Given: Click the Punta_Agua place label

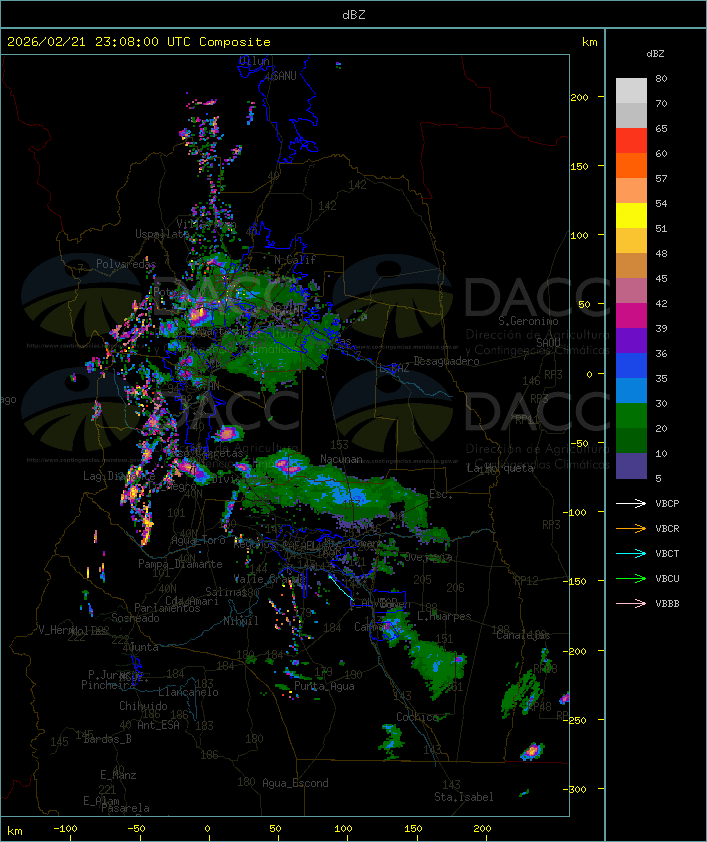Looking at the screenshot, I should pyautogui.click(x=324, y=686).
